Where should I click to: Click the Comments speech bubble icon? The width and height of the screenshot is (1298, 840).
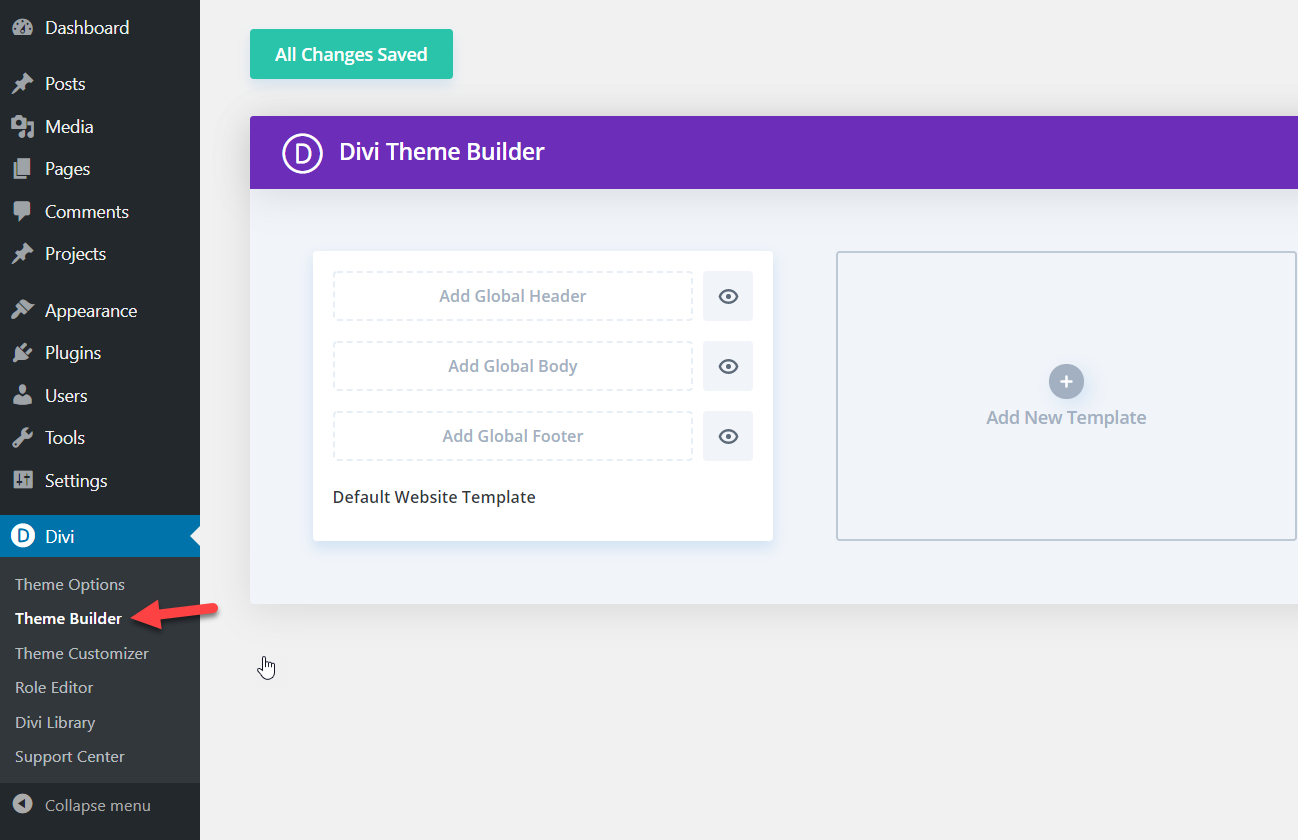[x=22, y=212]
